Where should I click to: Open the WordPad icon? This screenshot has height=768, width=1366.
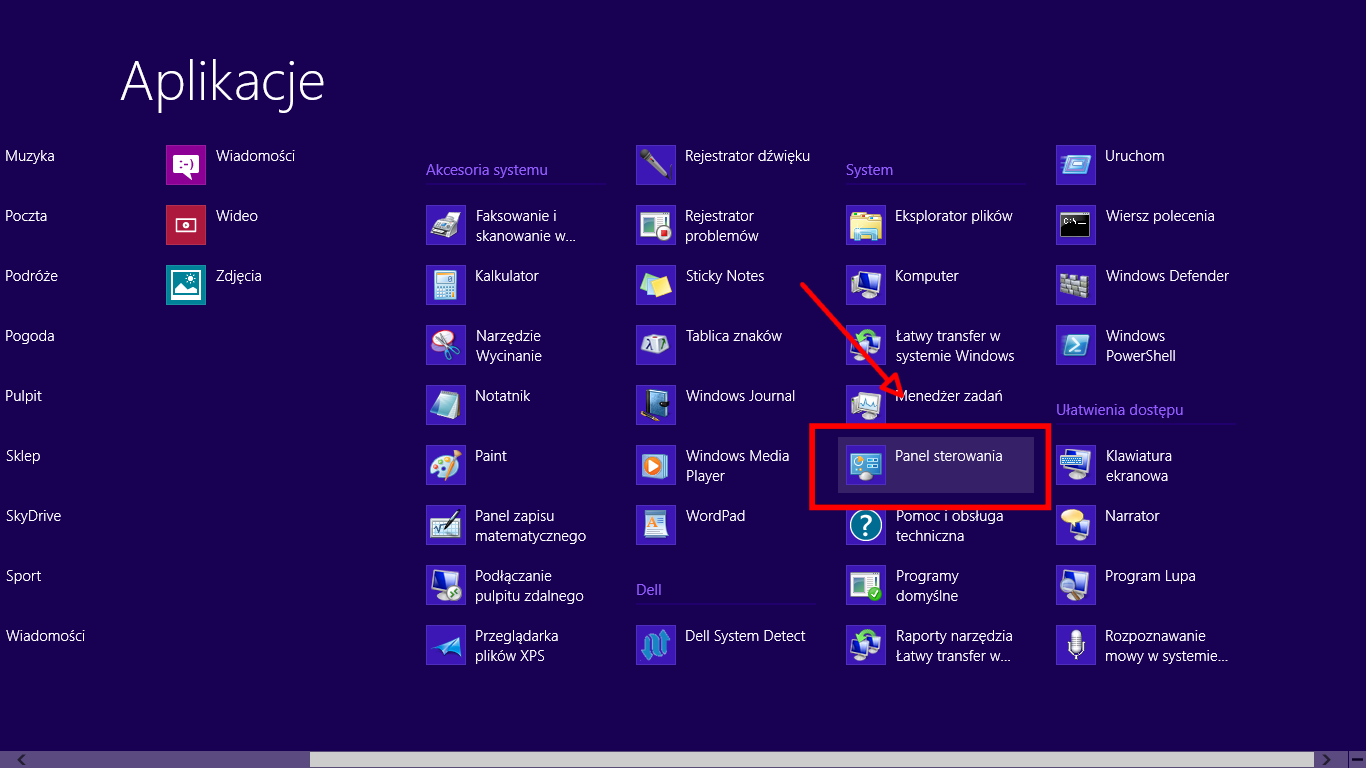point(656,525)
